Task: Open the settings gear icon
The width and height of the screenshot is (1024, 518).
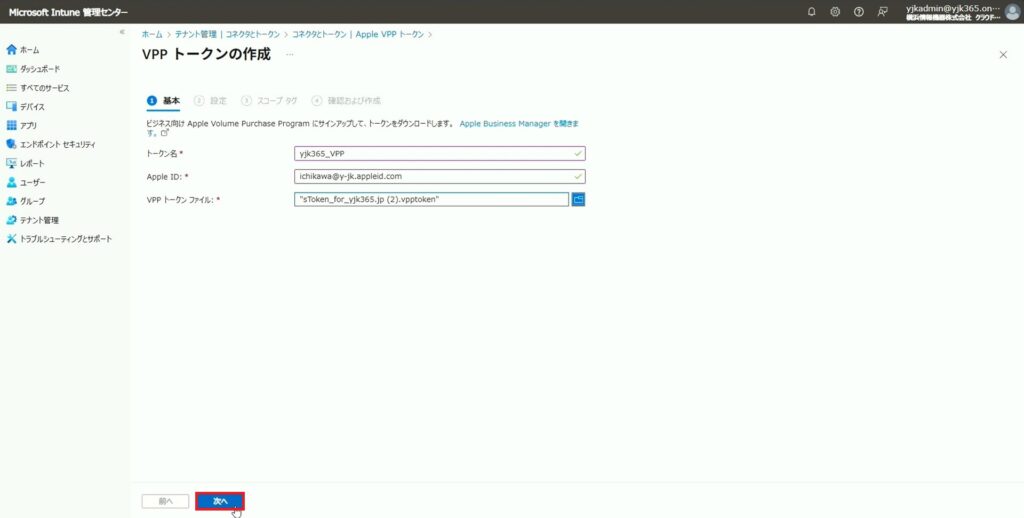Action: (835, 12)
